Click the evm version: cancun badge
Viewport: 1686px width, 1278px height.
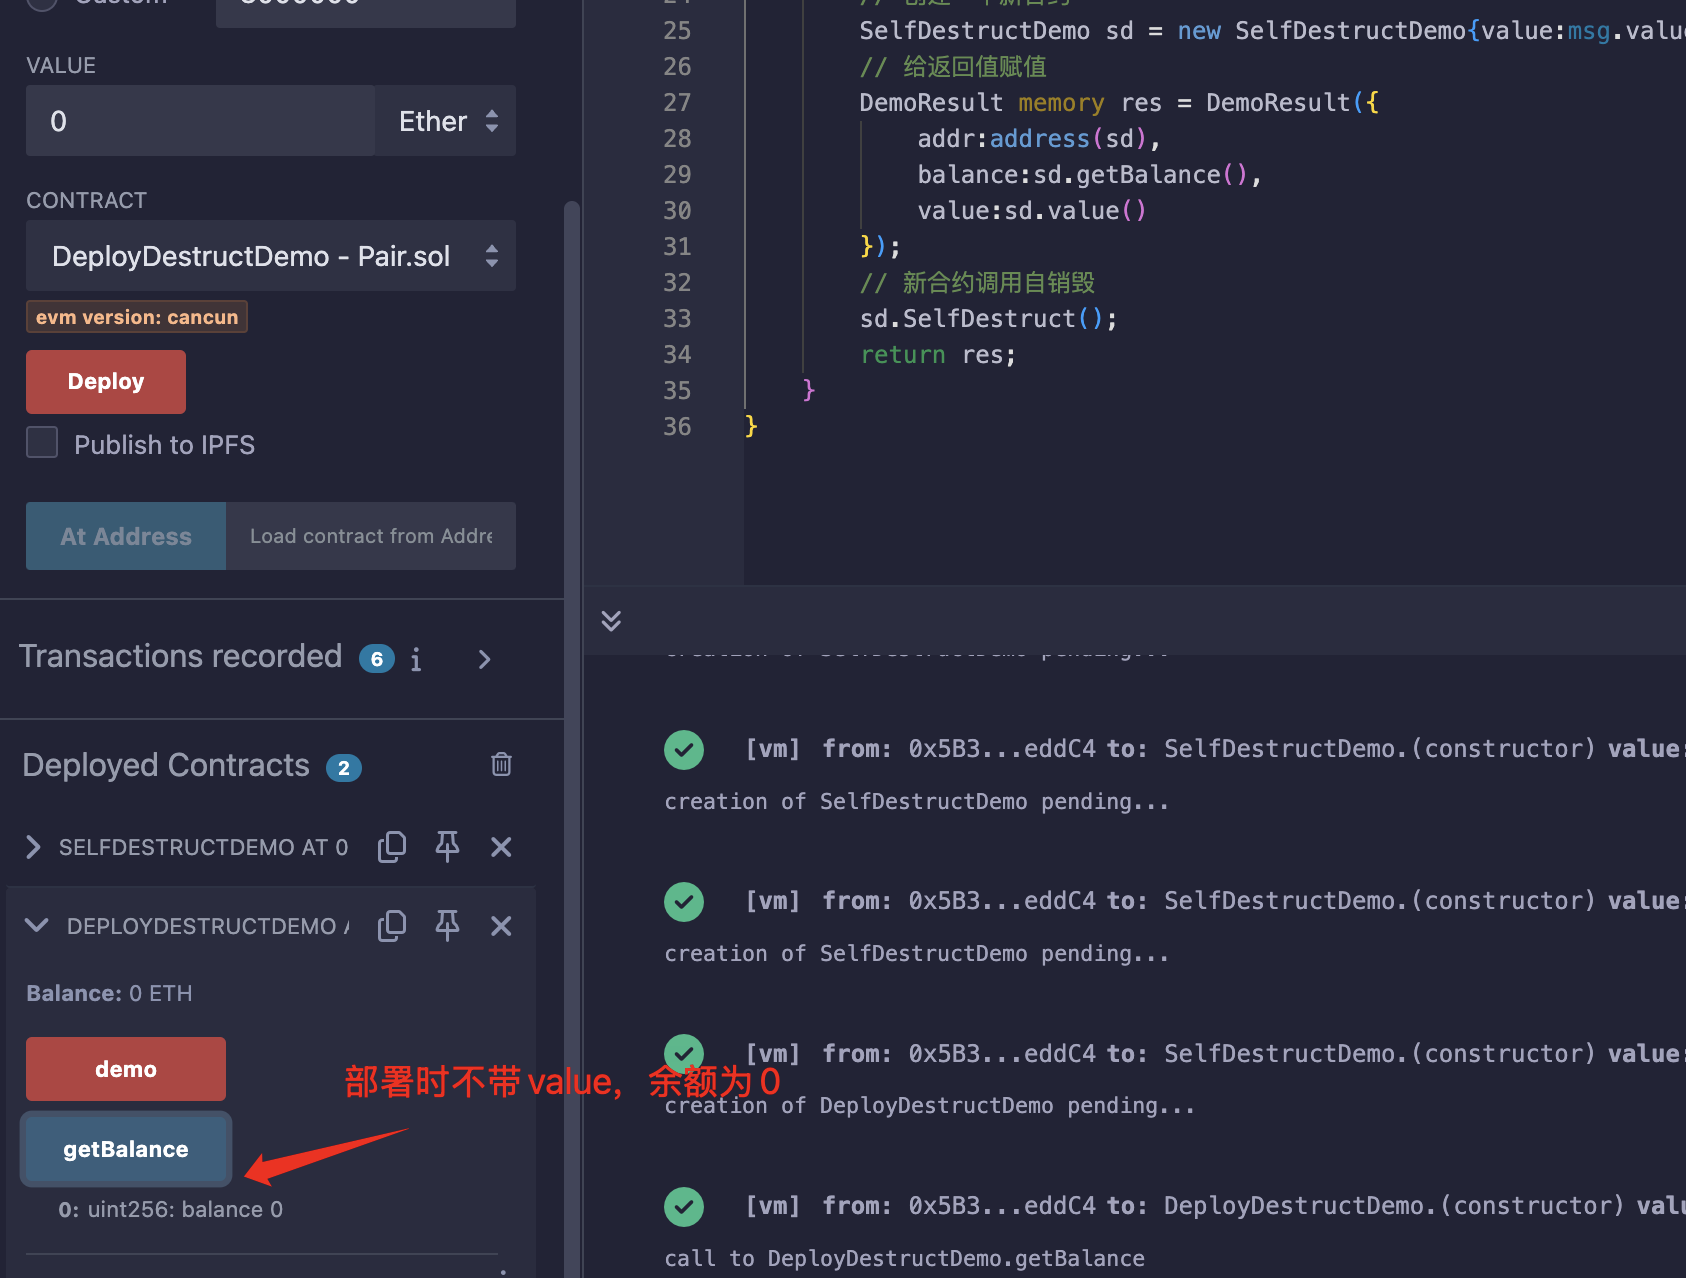[137, 317]
